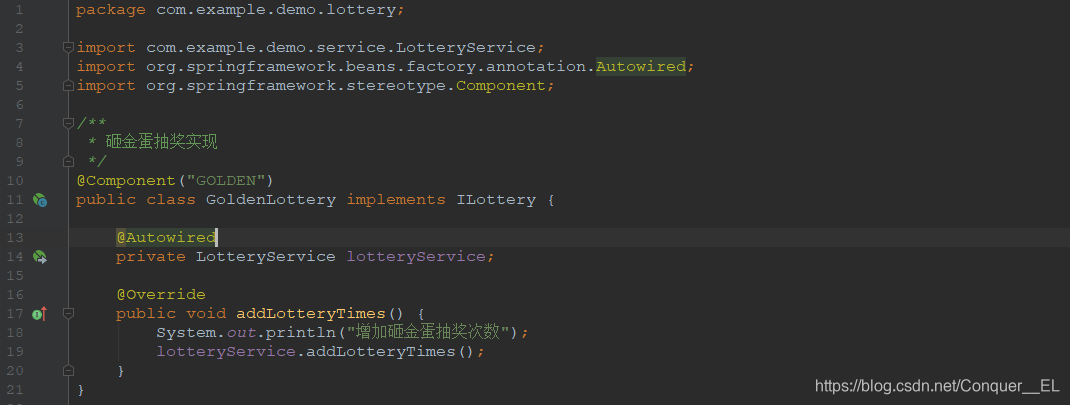Click highlighted Autowired in the import statement
1070x405 pixels.
point(641,66)
